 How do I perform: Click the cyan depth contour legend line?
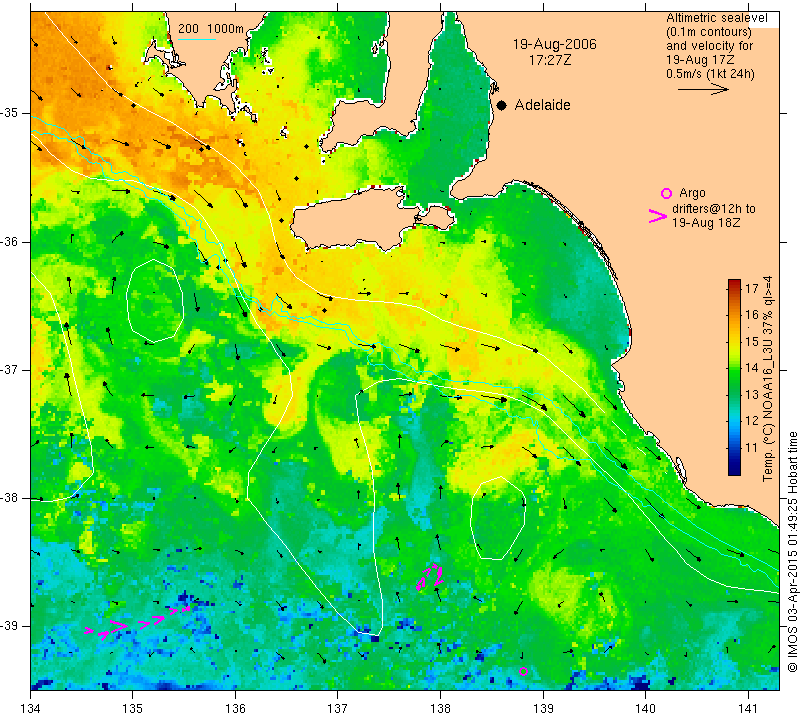196,39
